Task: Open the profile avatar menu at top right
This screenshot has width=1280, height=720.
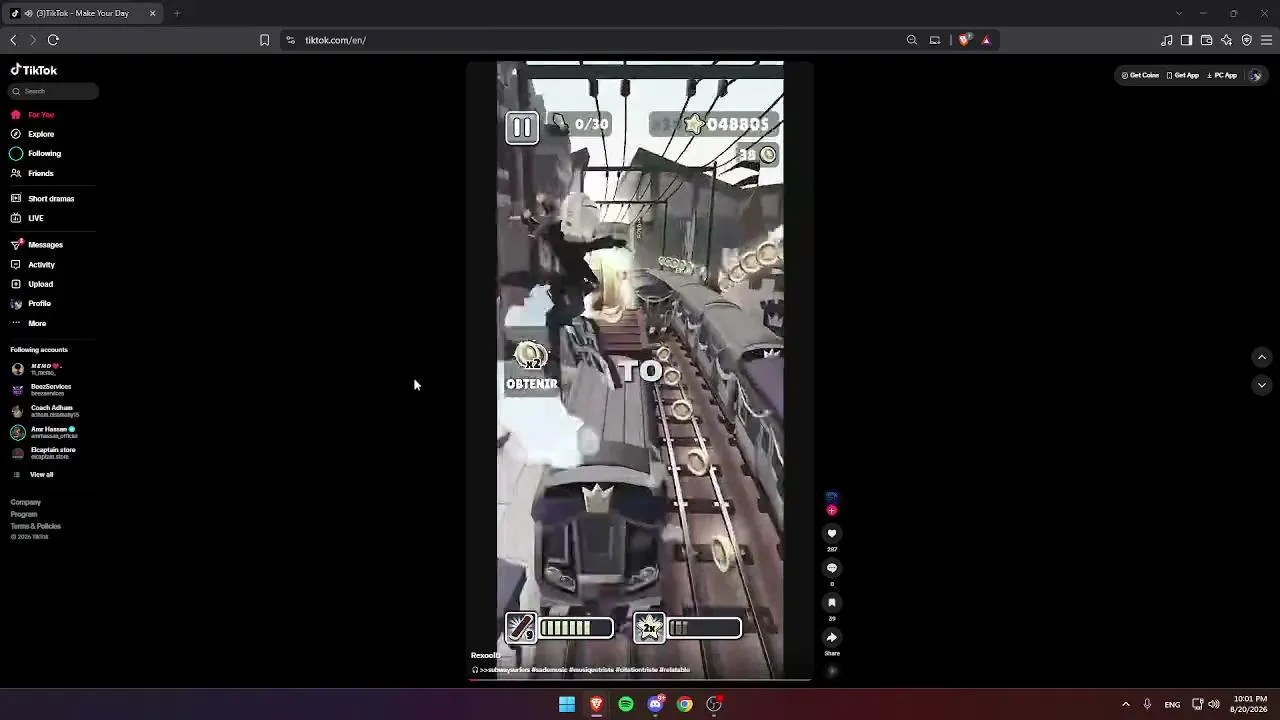Action: click(x=1255, y=75)
